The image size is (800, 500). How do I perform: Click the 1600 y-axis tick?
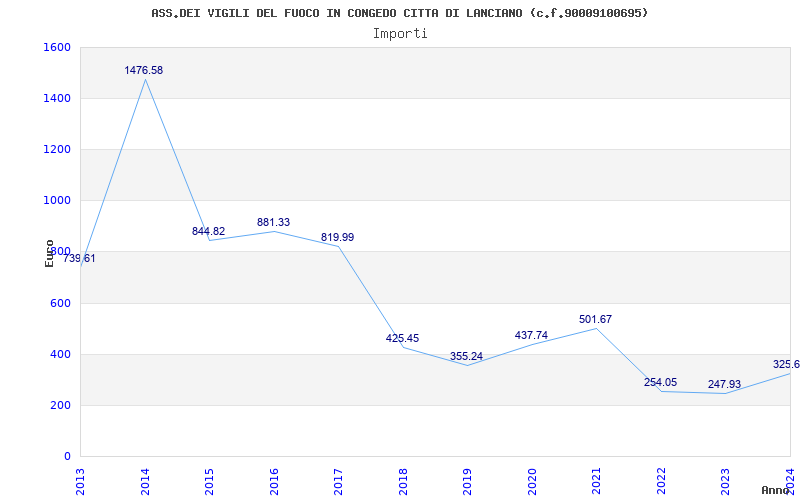point(57,47)
